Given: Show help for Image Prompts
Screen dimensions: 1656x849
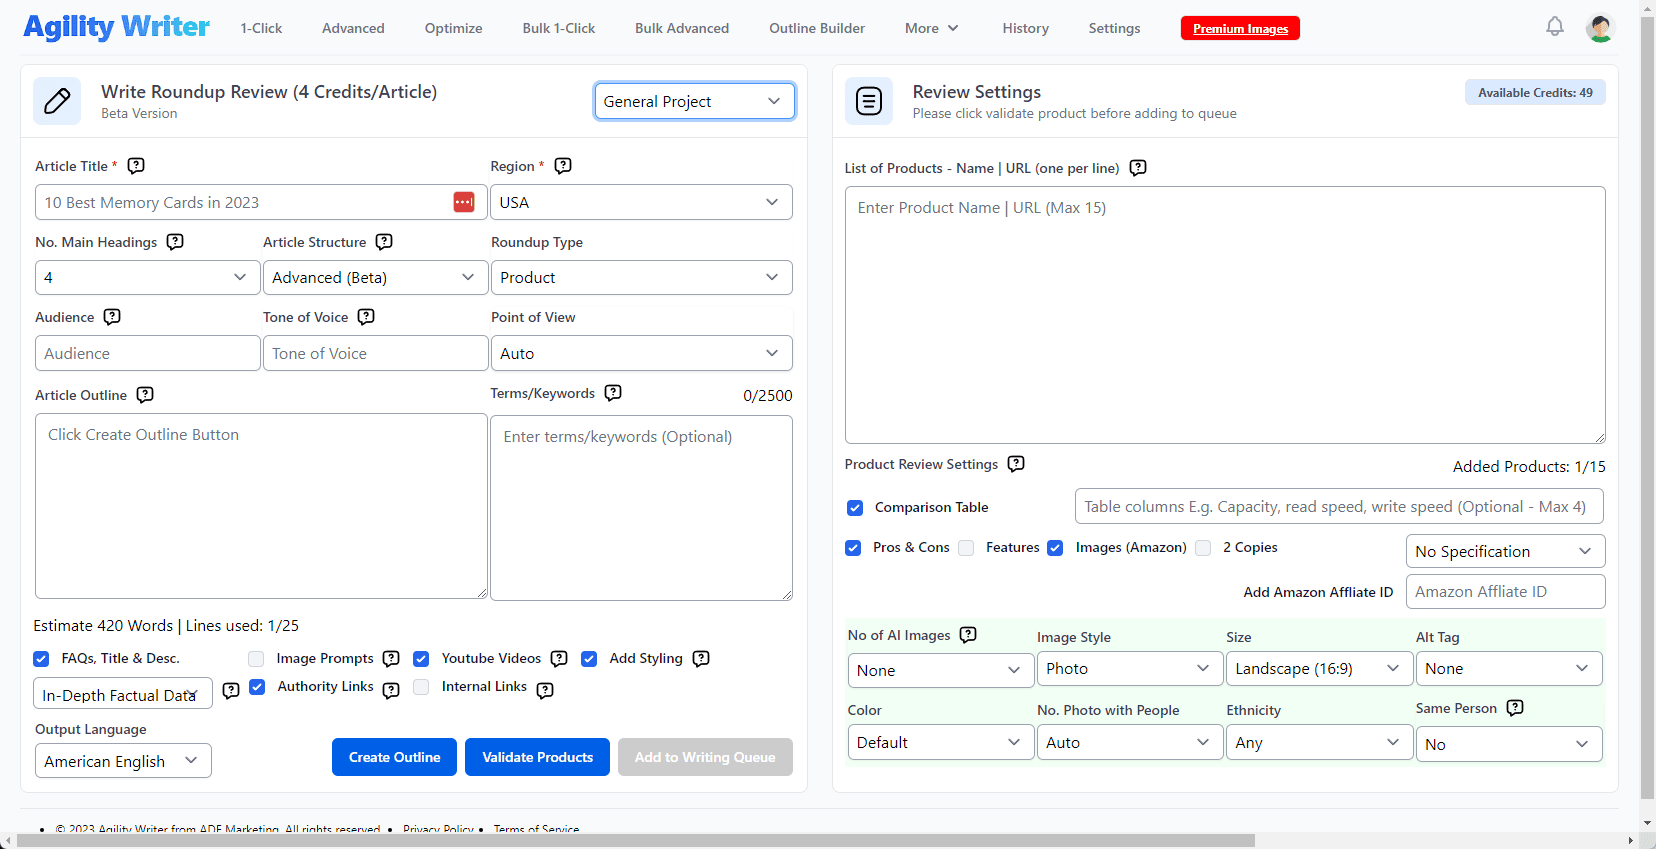Looking at the screenshot, I should (391, 659).
